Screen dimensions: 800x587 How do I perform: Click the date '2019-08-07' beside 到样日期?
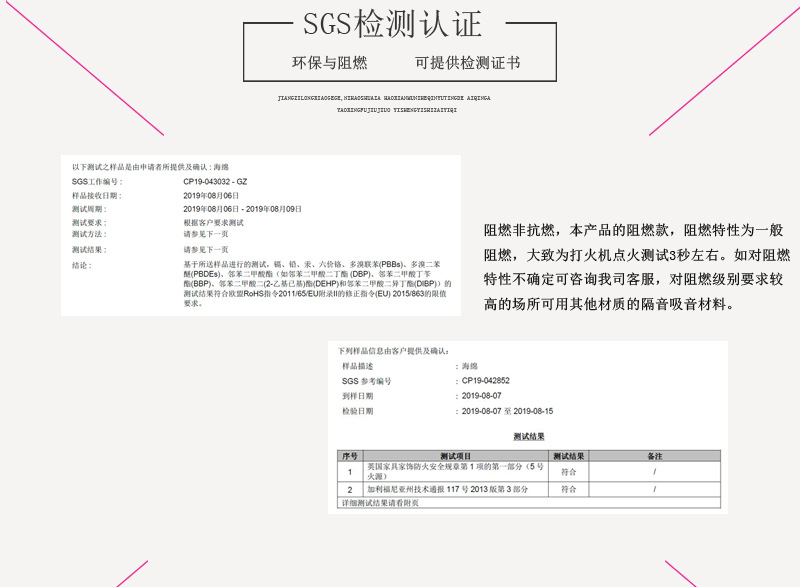tap(482, 396)
